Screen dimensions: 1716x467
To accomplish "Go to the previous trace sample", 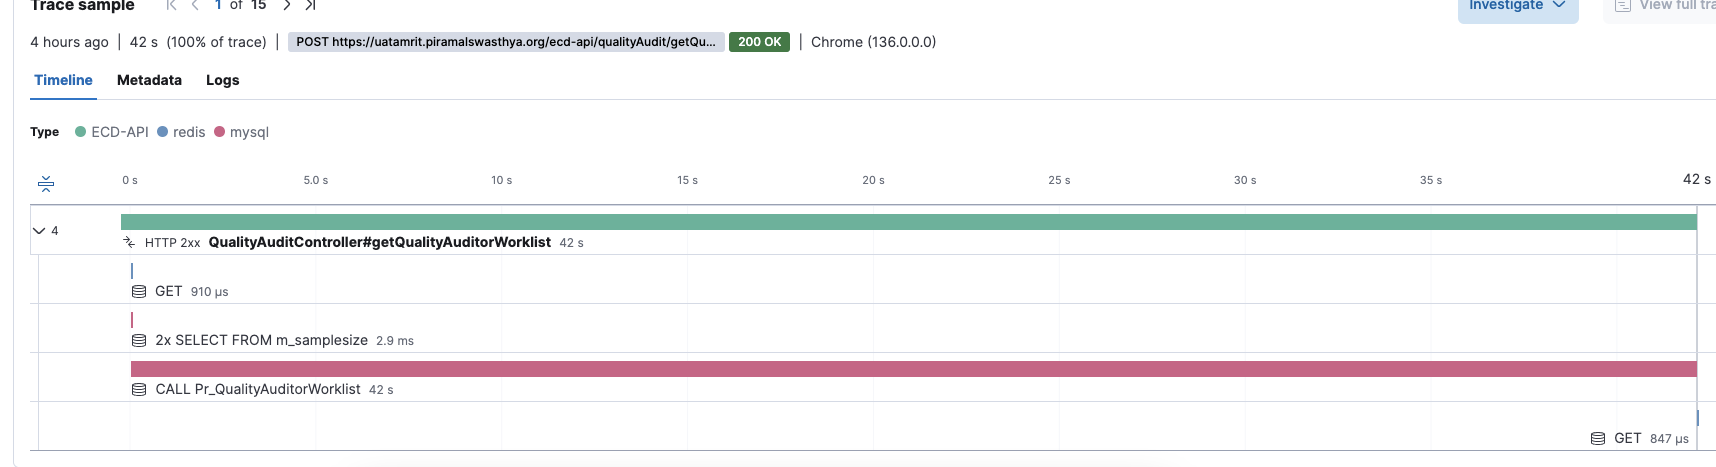I will tap(195, 5).
